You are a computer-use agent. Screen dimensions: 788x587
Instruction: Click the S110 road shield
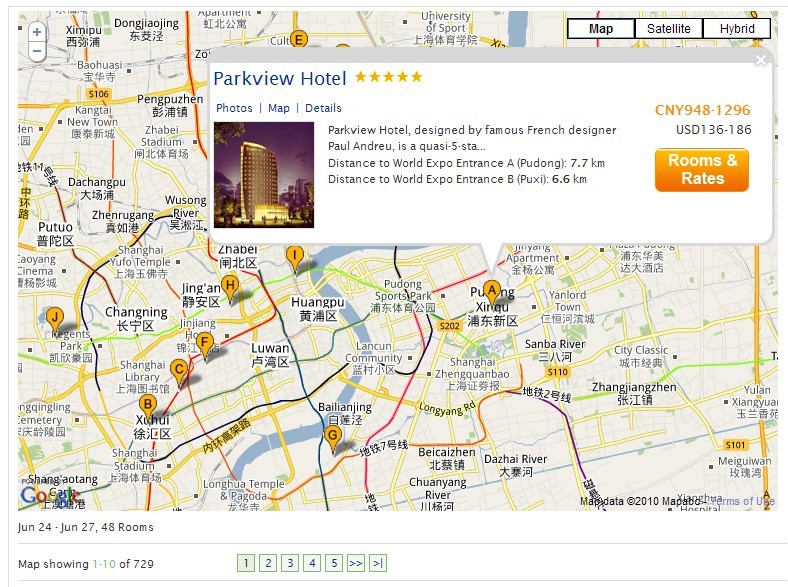(557, 372)
